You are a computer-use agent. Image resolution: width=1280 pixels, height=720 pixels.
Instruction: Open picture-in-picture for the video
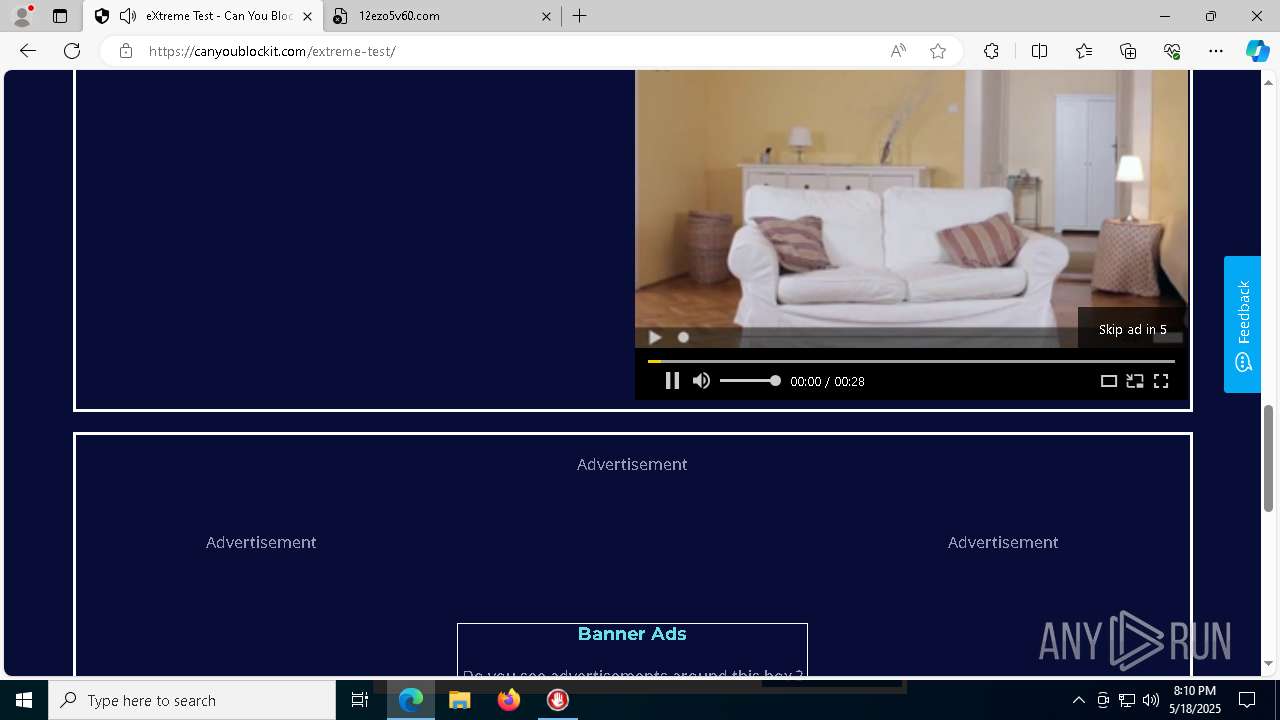pyautogui.click(x=1135, y=381)
